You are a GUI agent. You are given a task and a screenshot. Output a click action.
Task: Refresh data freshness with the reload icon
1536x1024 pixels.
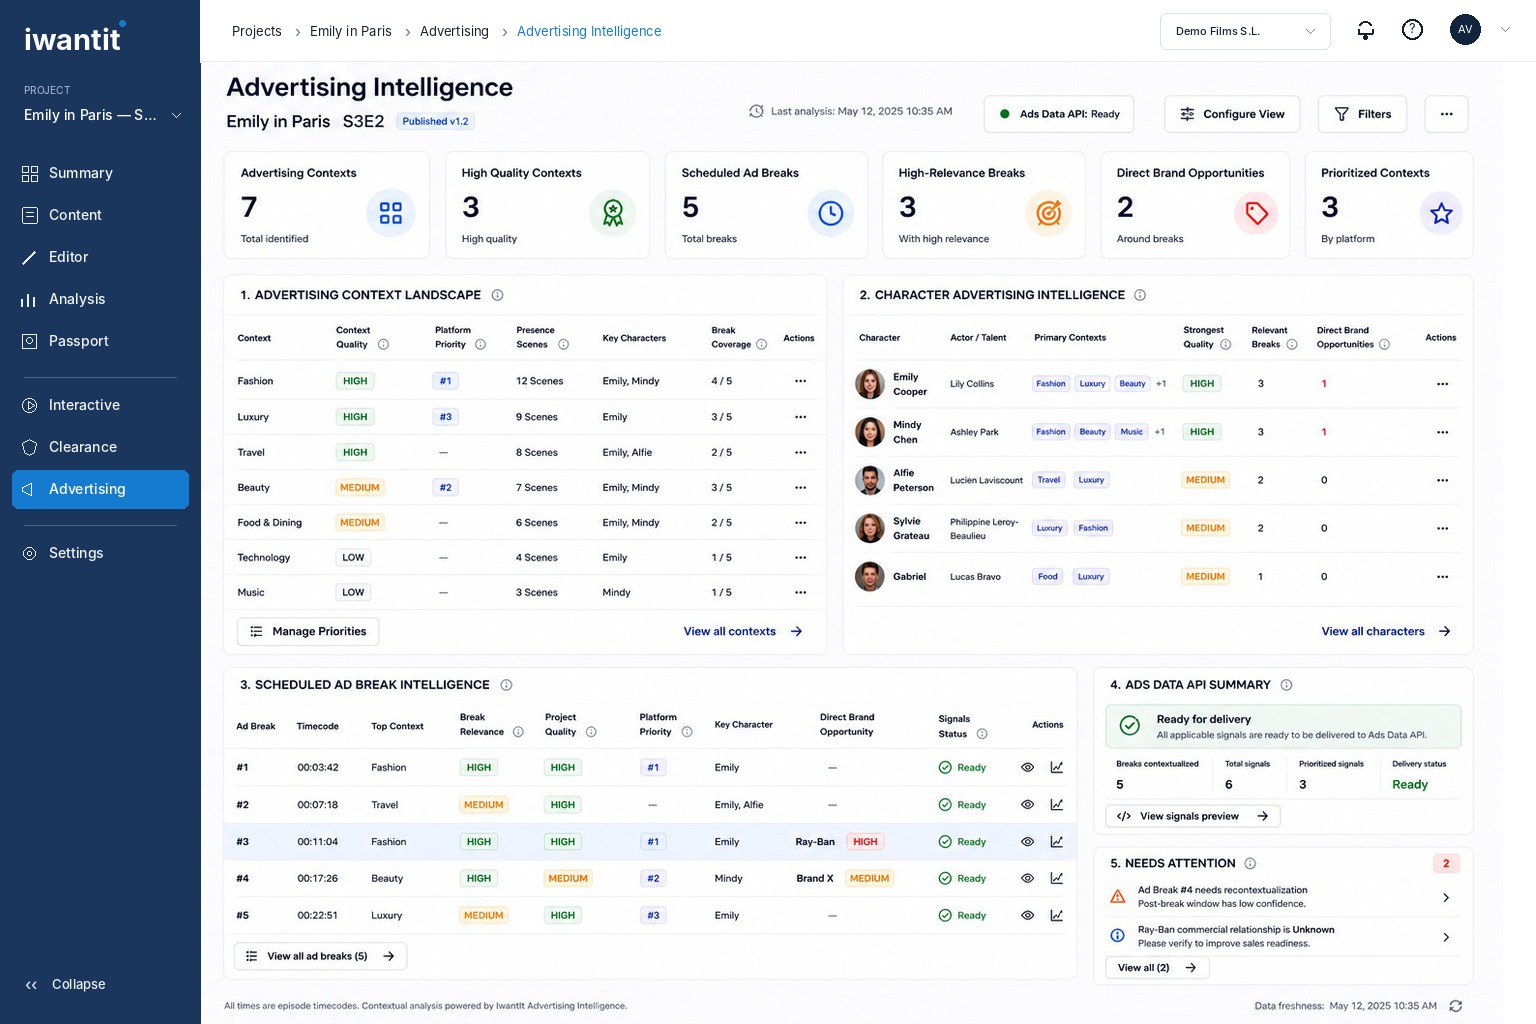pos(1456,1006)
